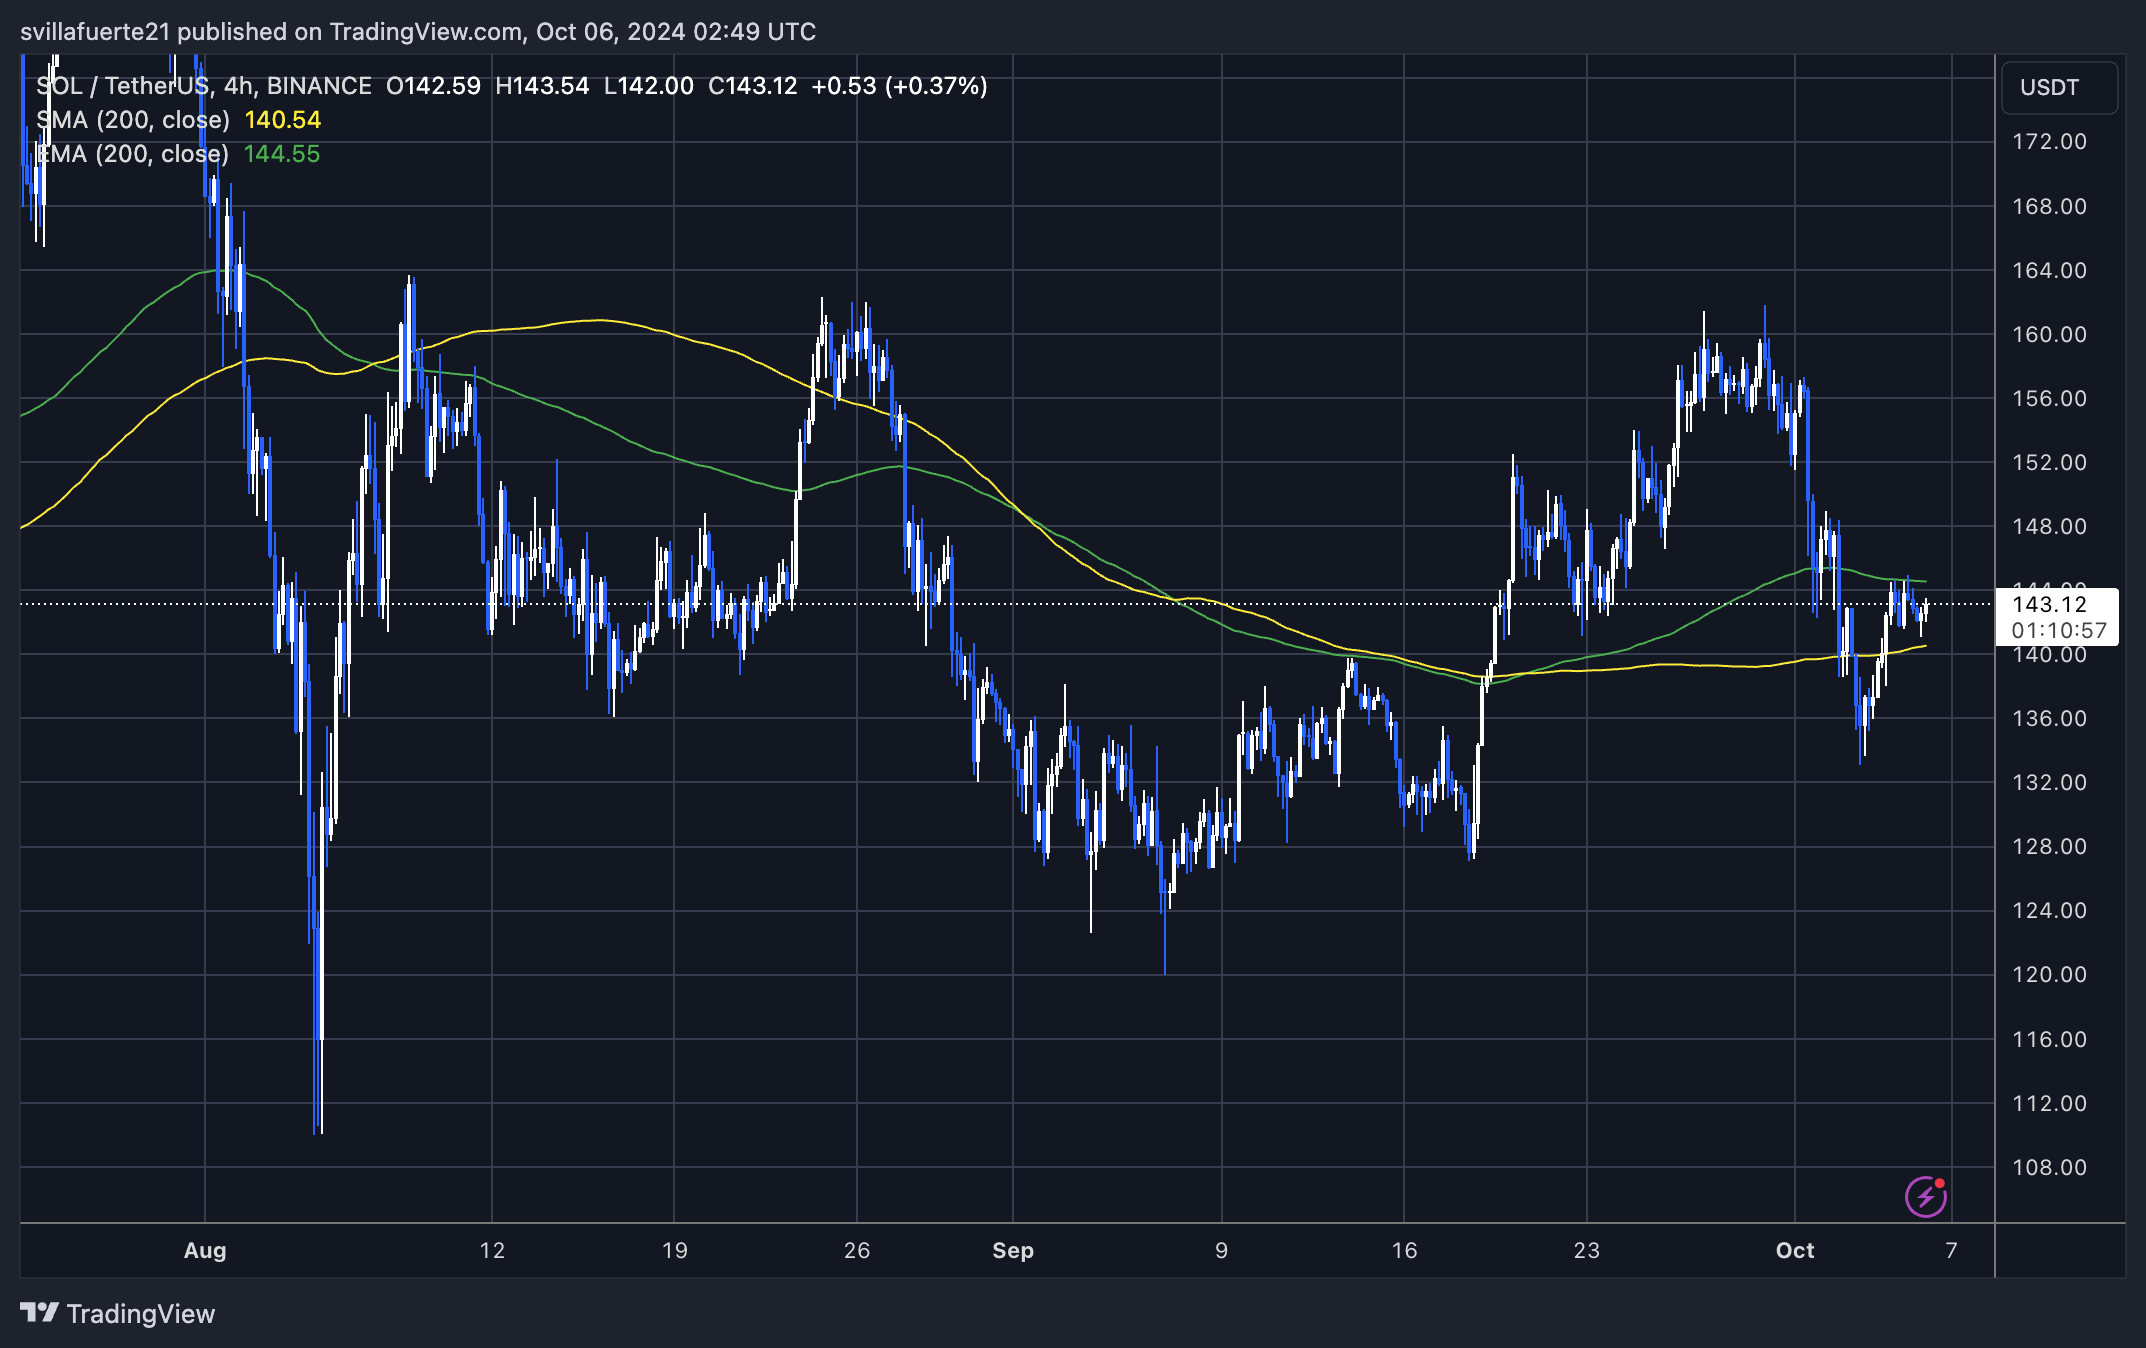The height and width of the screenshot is (1348, 2146).
Task: Click the Aug label on time axis
Action: [x=205, y=1250]
